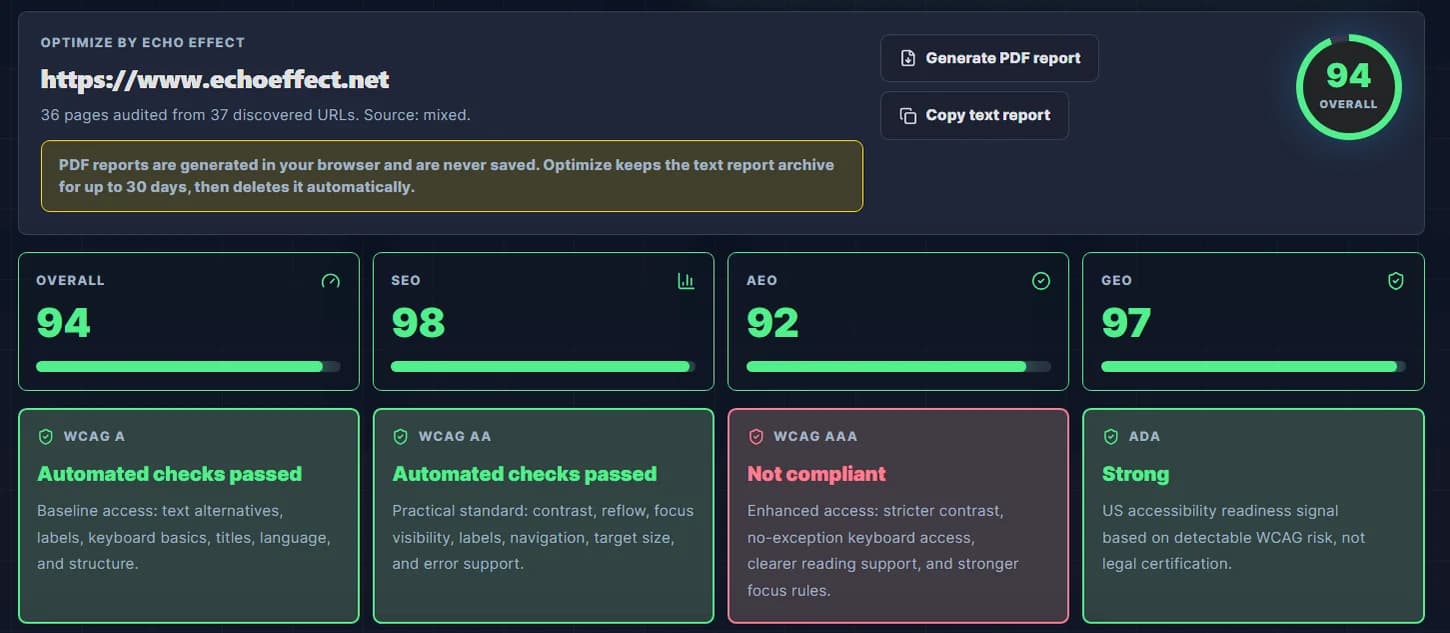Open the WCAG A Automated checks passed heading

[x=169, y=474]
